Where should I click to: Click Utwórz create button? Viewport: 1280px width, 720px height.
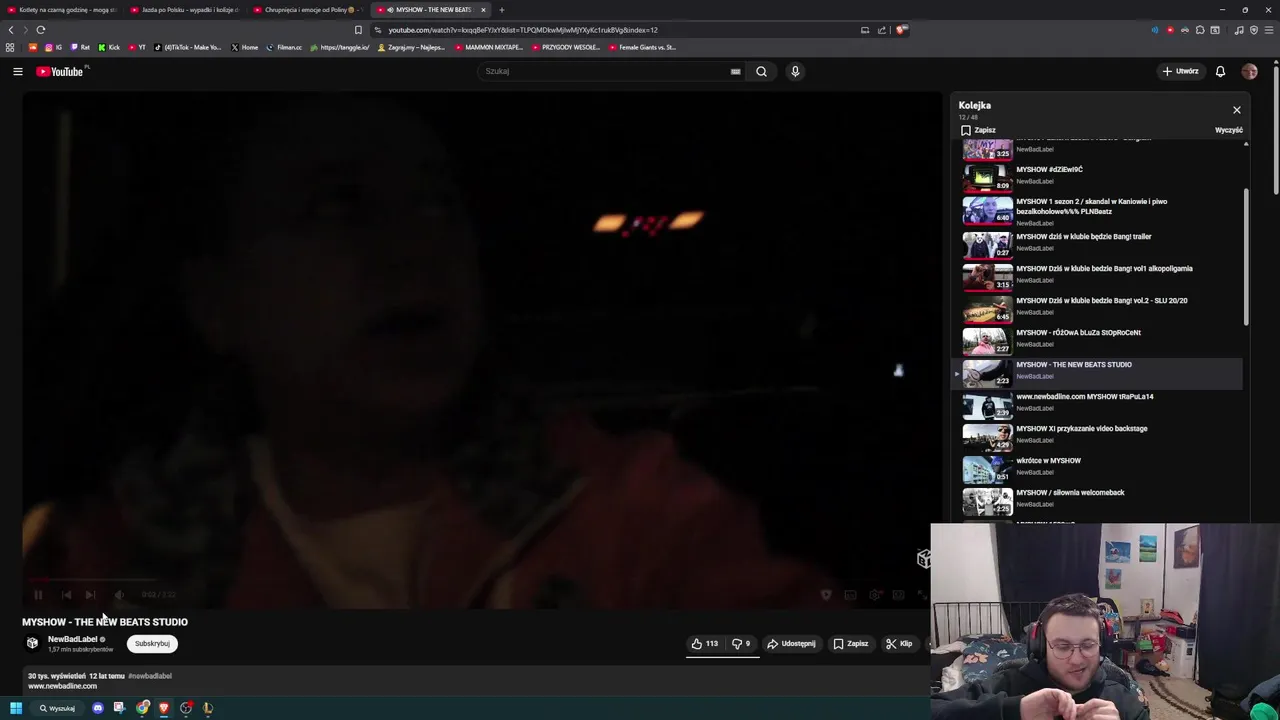1181,71
